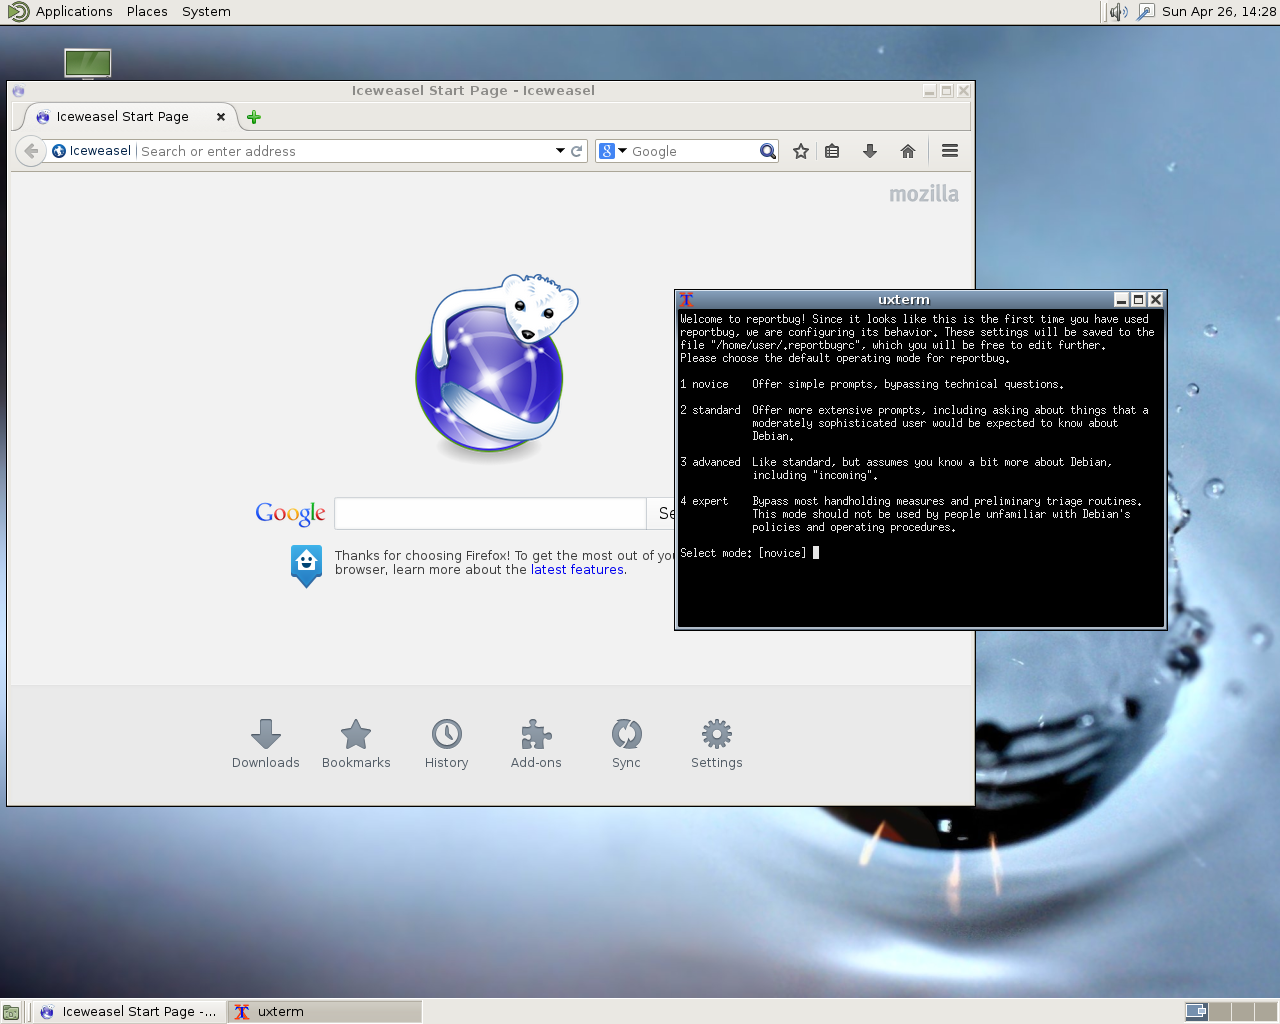Open the address bar history dropdown

click(x=560, y=151)
